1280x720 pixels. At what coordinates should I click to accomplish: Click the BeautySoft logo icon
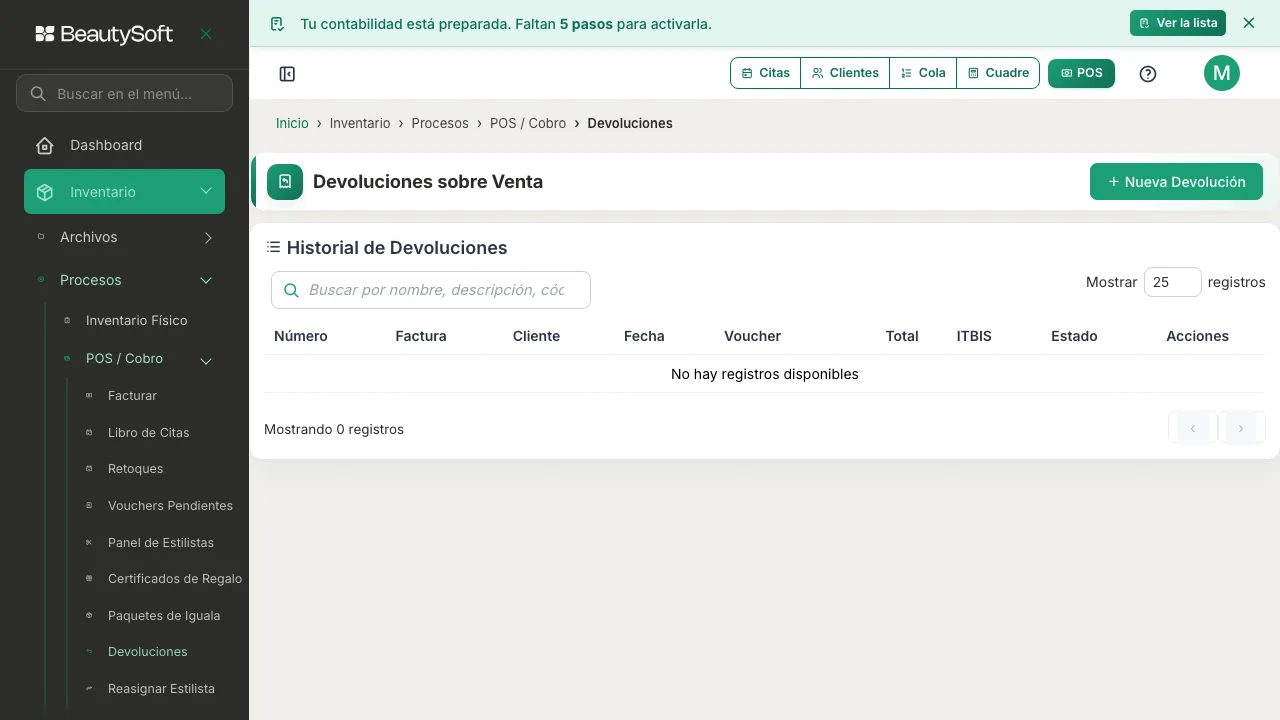[x=45, y=34]
